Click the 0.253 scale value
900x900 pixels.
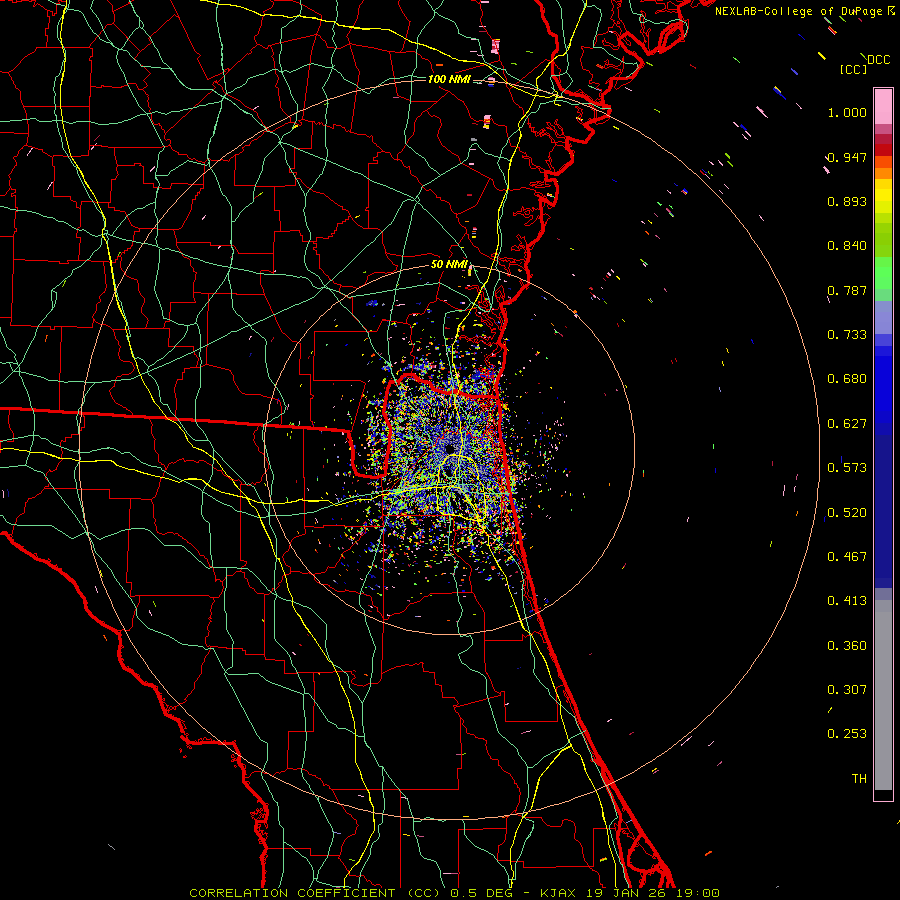[x=847, y=734]
